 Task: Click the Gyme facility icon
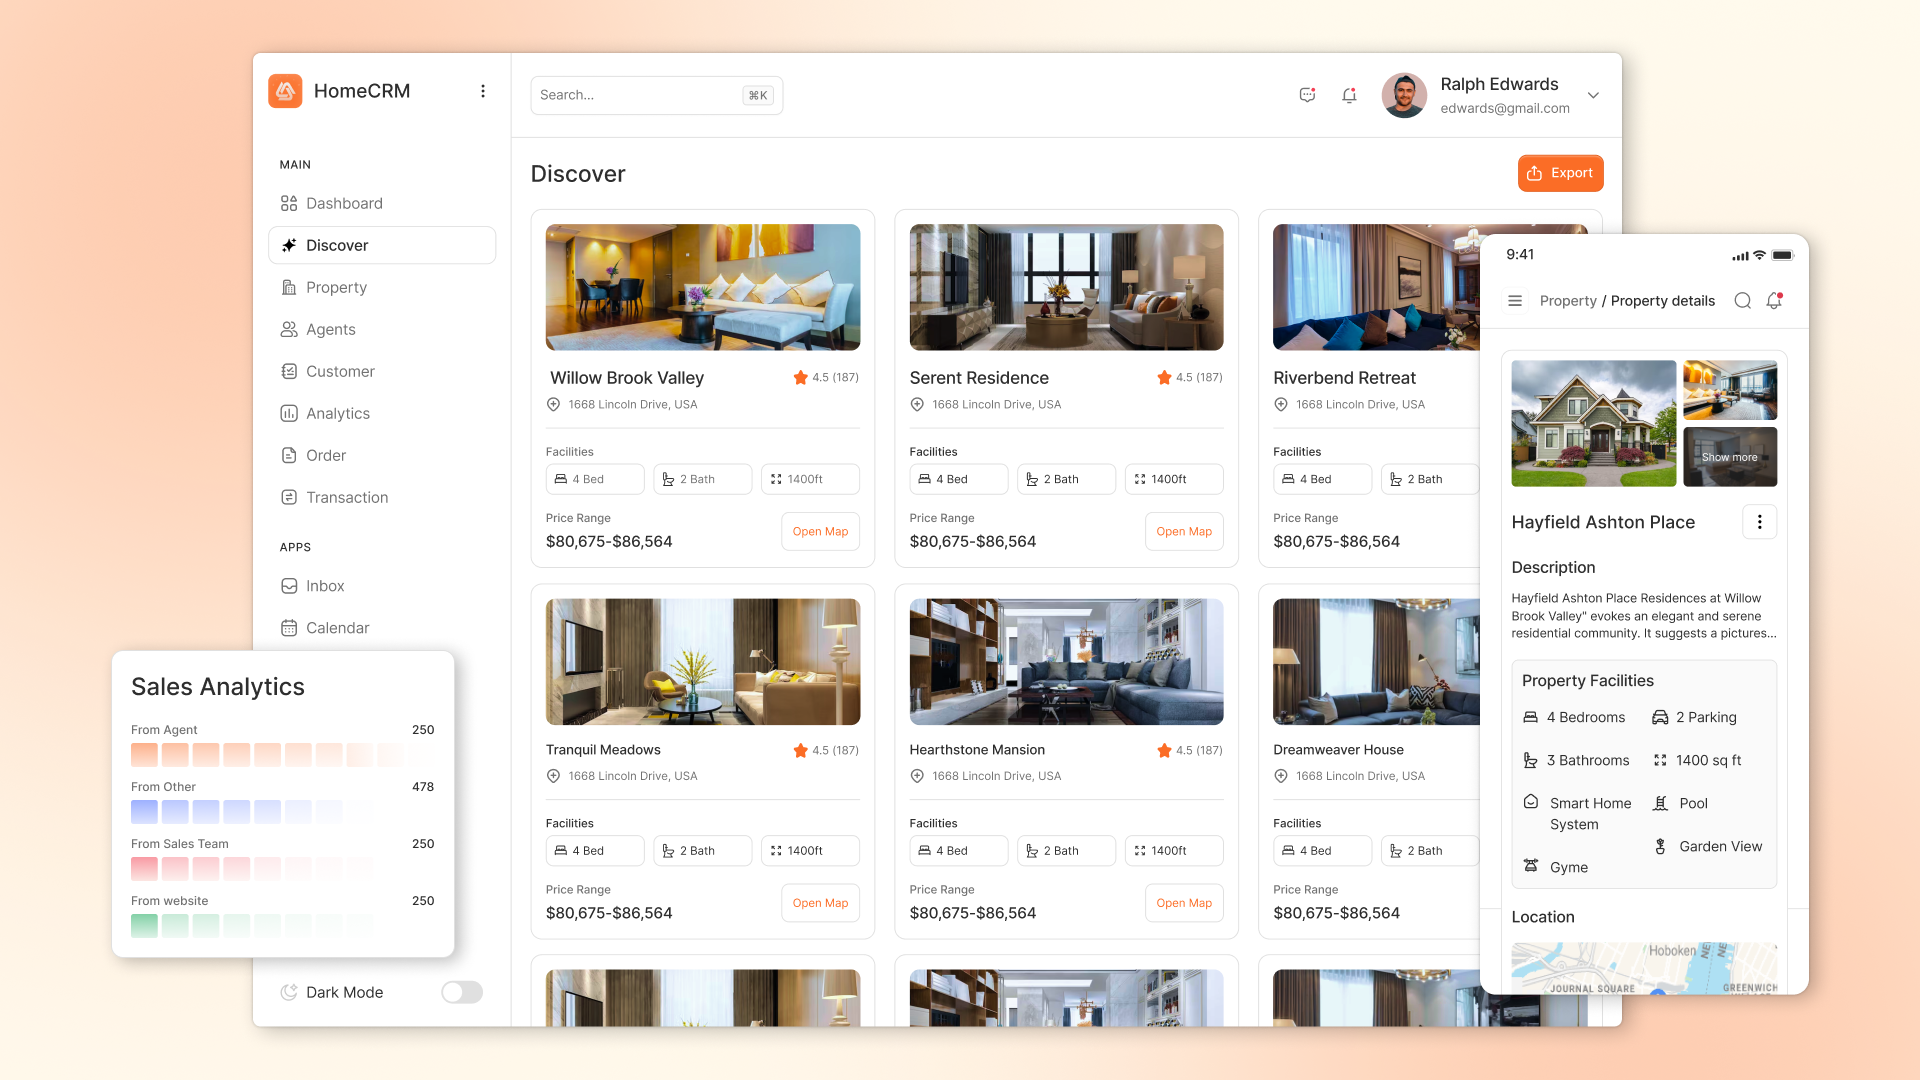click(x=1531, y=866)
